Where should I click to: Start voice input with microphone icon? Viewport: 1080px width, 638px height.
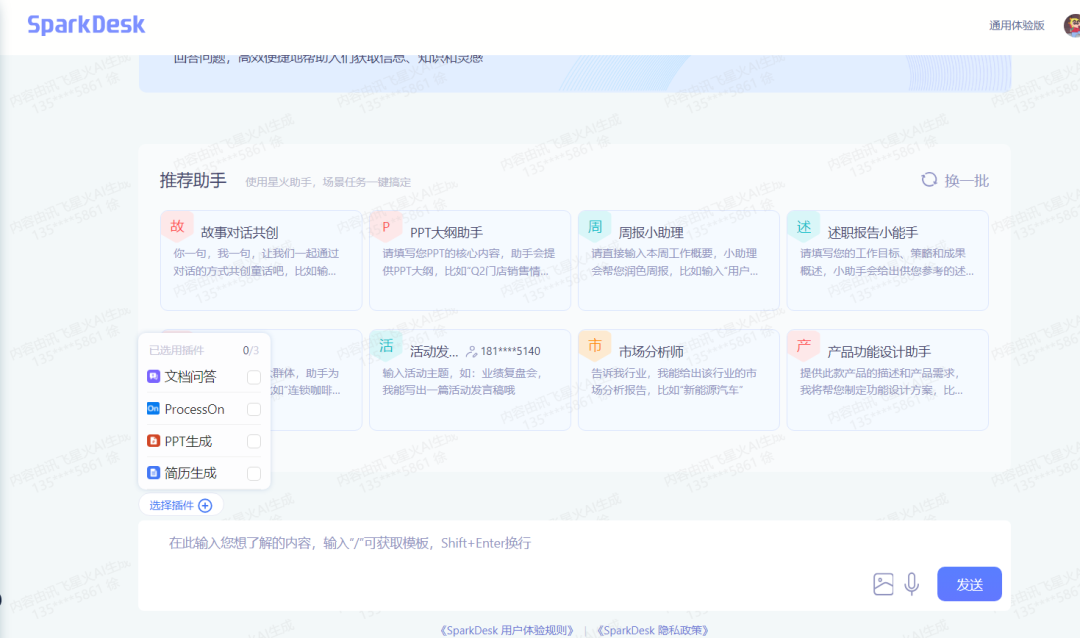911,584
